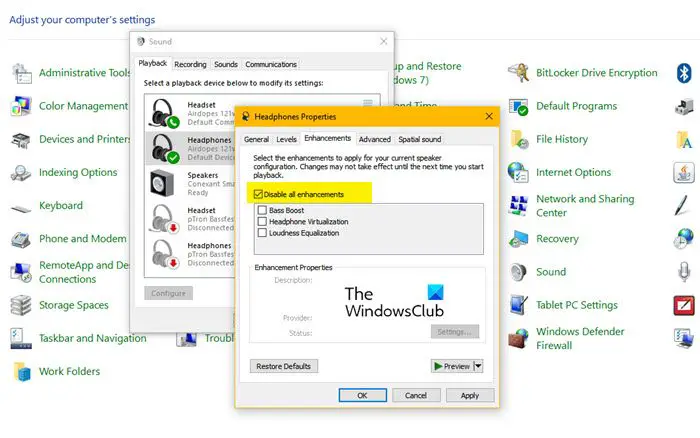Close the Headphones Properties dialog
Screen dimensions: 700x438
click(x=489, y=117)
